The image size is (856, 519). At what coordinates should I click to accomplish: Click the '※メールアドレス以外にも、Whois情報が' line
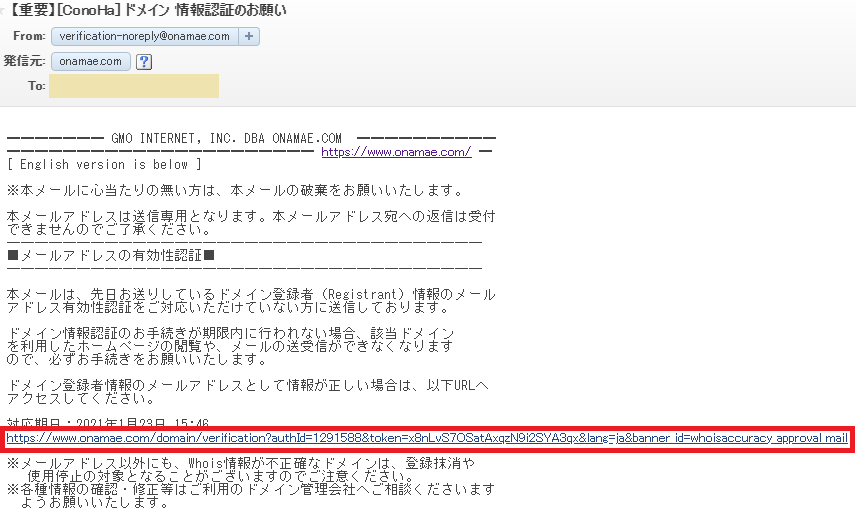click(241, 463)
